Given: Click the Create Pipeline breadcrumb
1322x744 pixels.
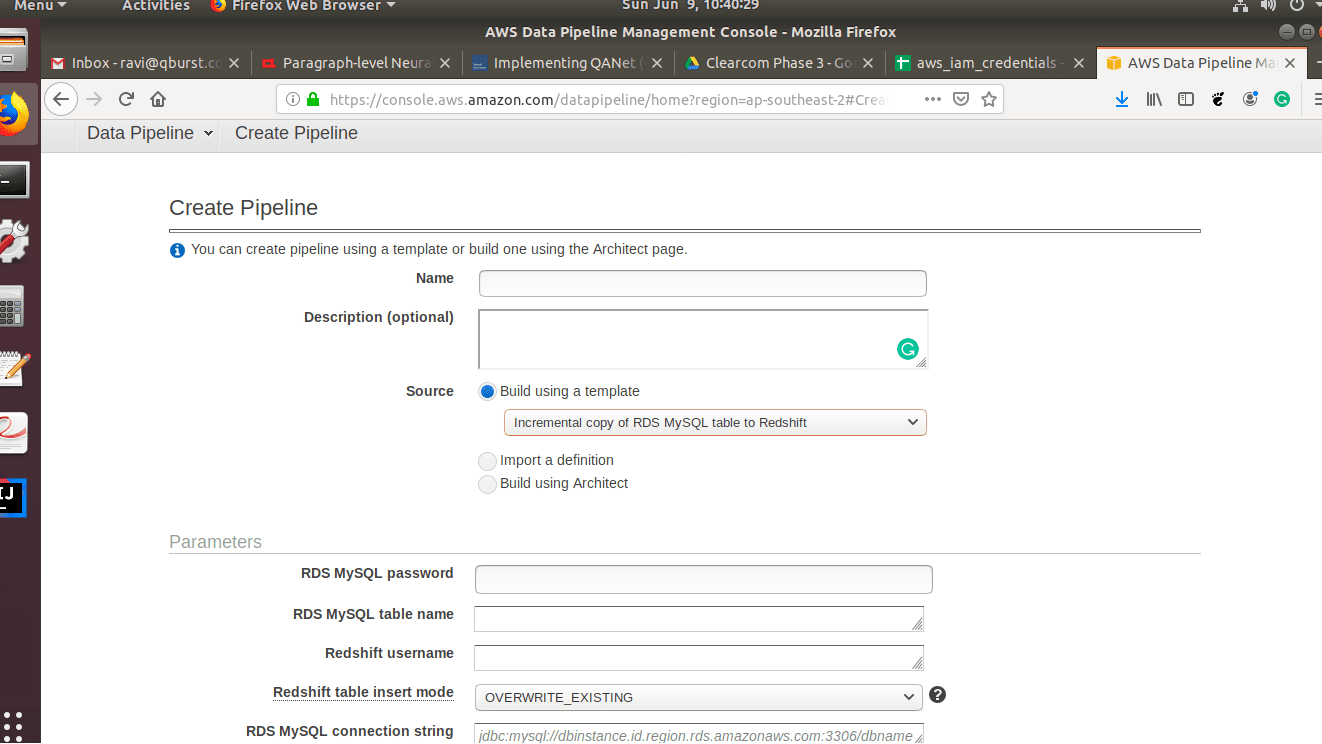Looking at the screenshot, I should pos(296,133).
